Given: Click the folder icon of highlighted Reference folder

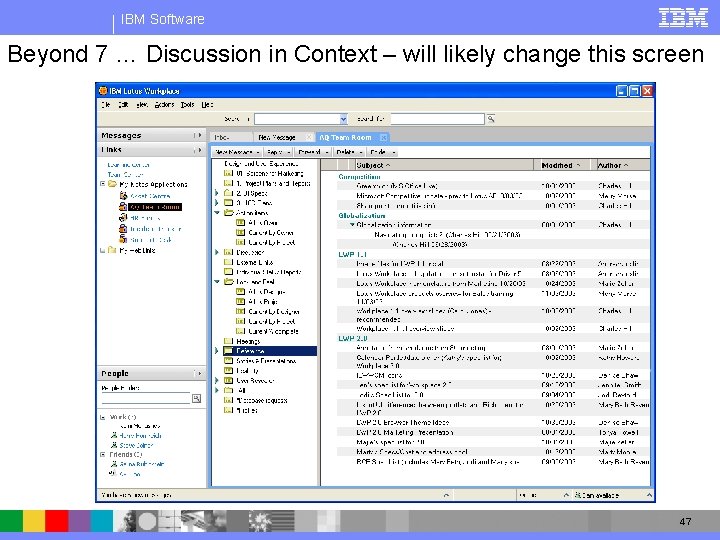Looking at the screenshot, I should (x=229, y=351).
